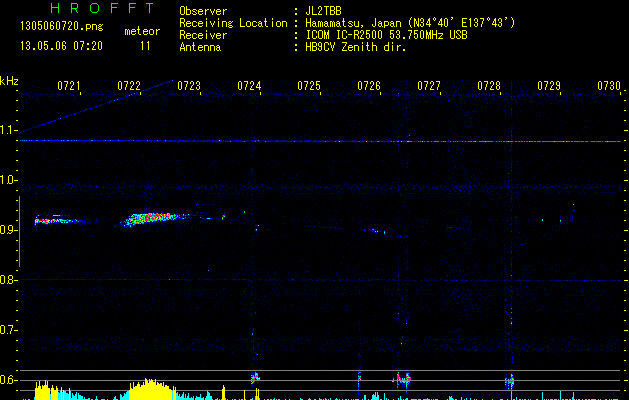Click the 1.1 frequency axis label
The image size is (629, 400).
point(8,130)
